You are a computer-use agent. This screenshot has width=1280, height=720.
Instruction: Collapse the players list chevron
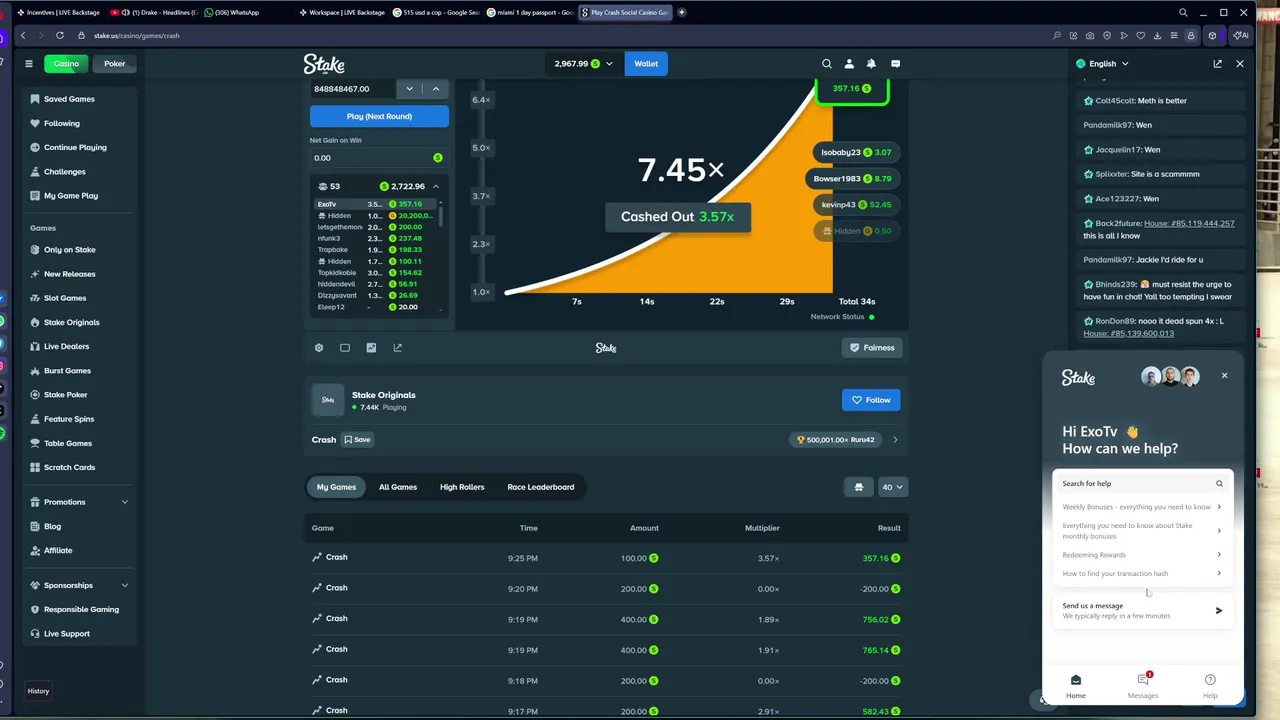(436, 187)
